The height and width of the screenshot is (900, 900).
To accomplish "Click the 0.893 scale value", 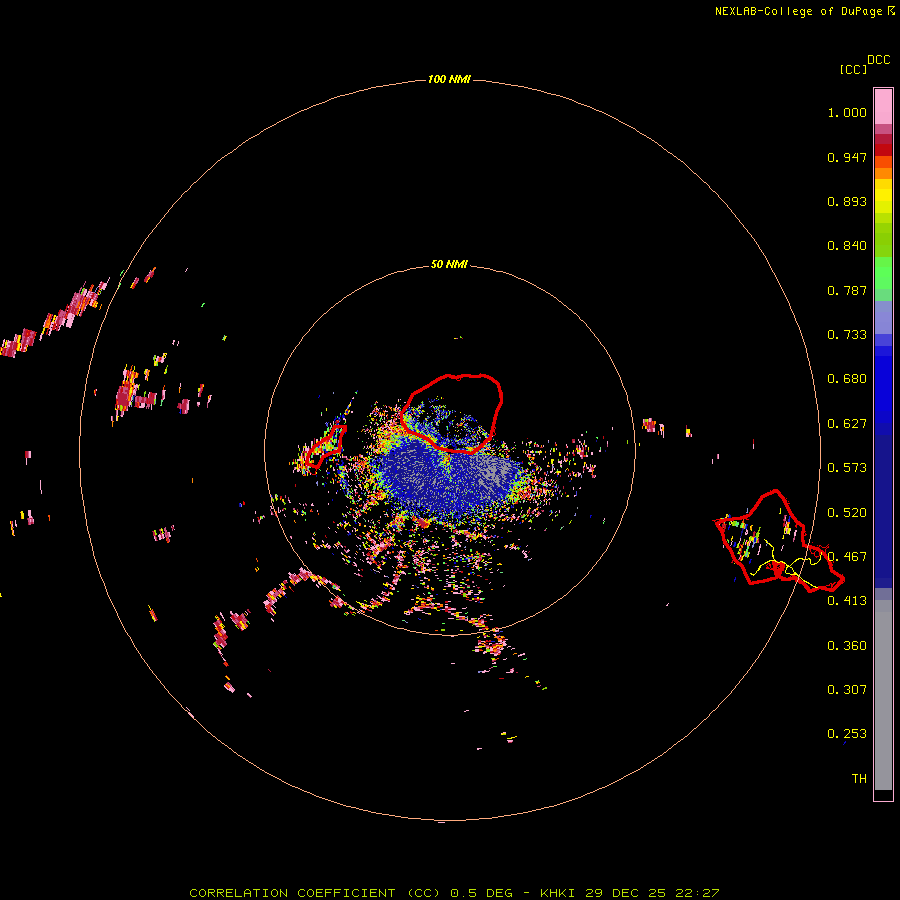I will click(847, 201).
